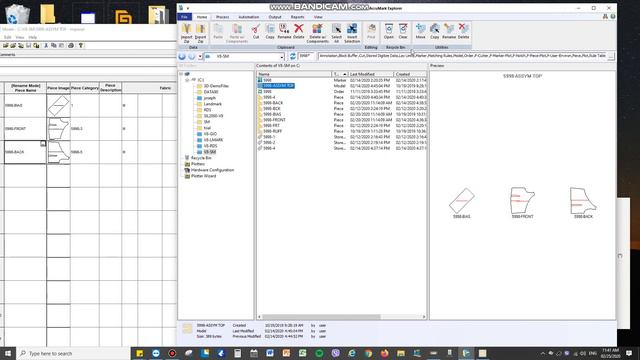Click the Invert Selection ribbon icon
The image size is (640, 360).
(352, 33)
